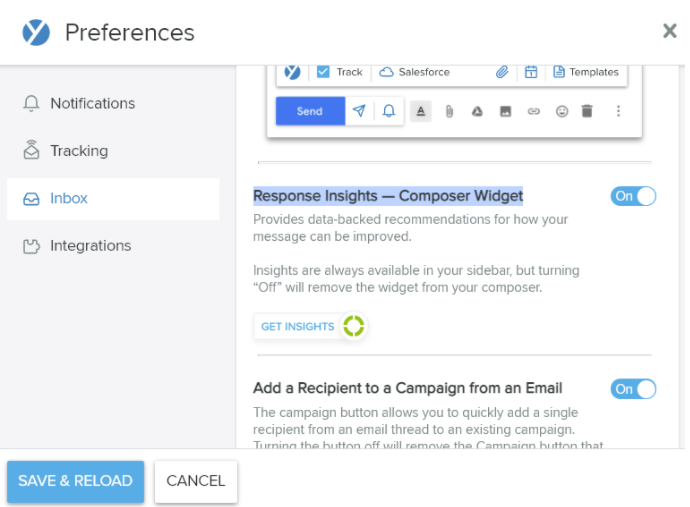Click the Salesforce cloud icon
This screenshot has width=690, height=507.
(386, 72)
